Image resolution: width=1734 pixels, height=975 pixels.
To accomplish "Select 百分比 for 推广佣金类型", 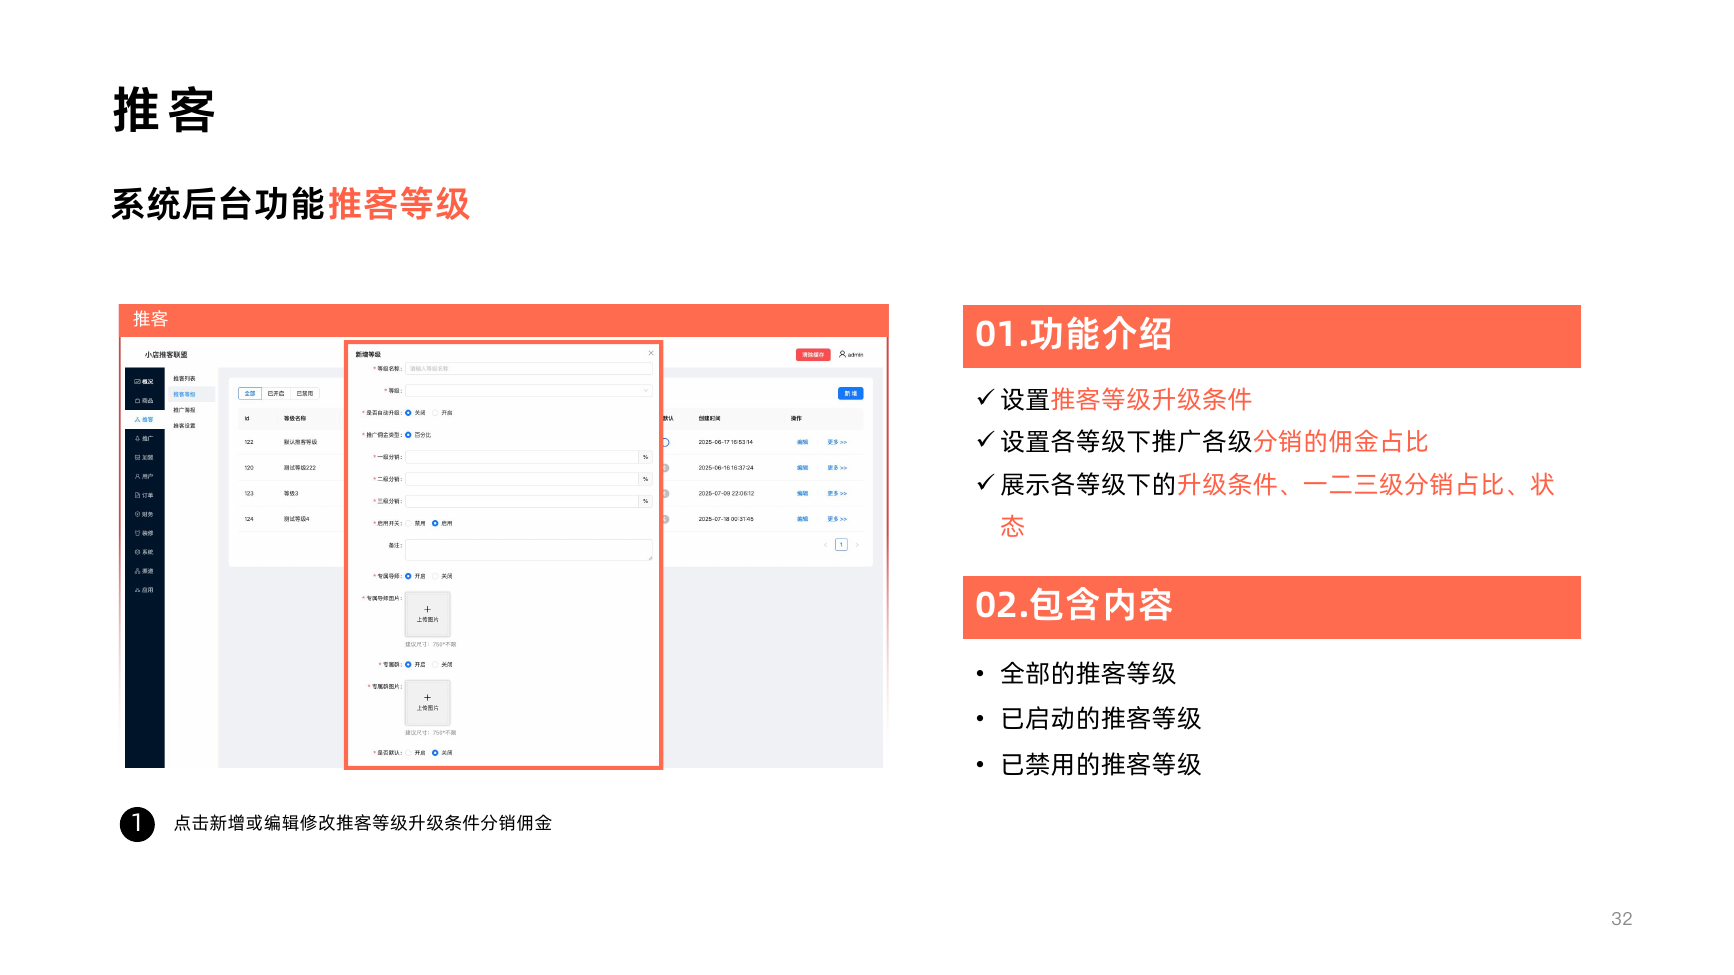I will (x=418, y=435).
